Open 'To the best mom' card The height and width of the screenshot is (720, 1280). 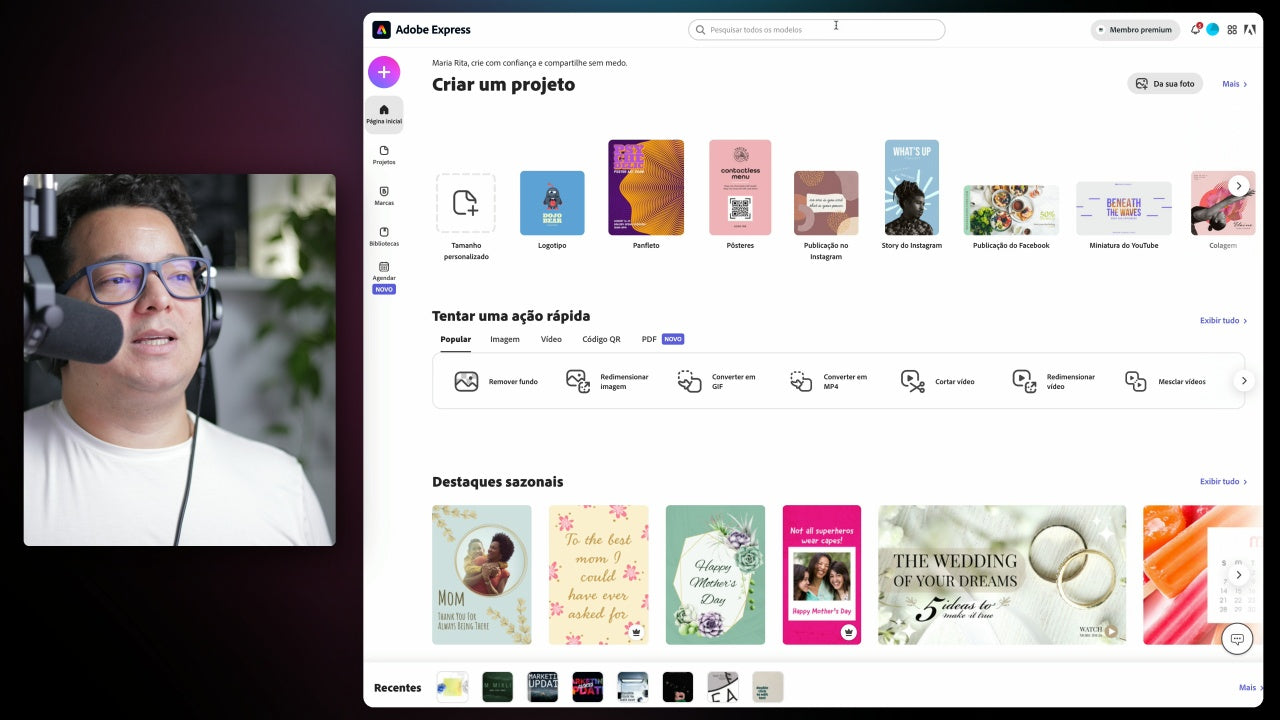click(599, 575)
